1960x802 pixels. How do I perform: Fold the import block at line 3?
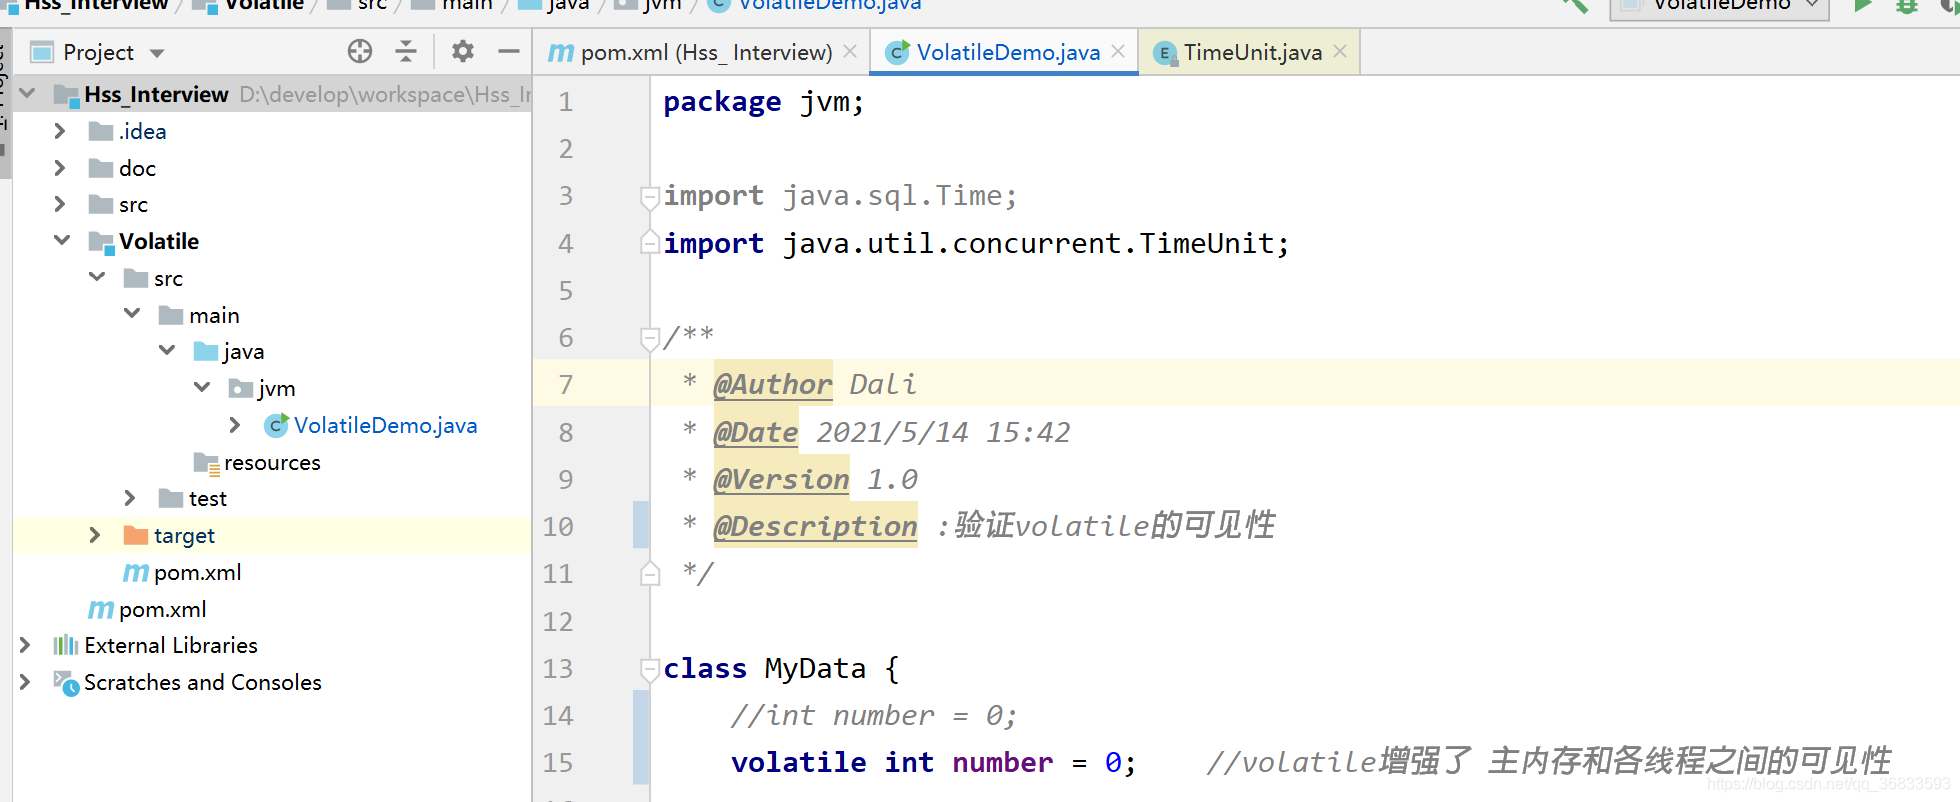[650, 197]
